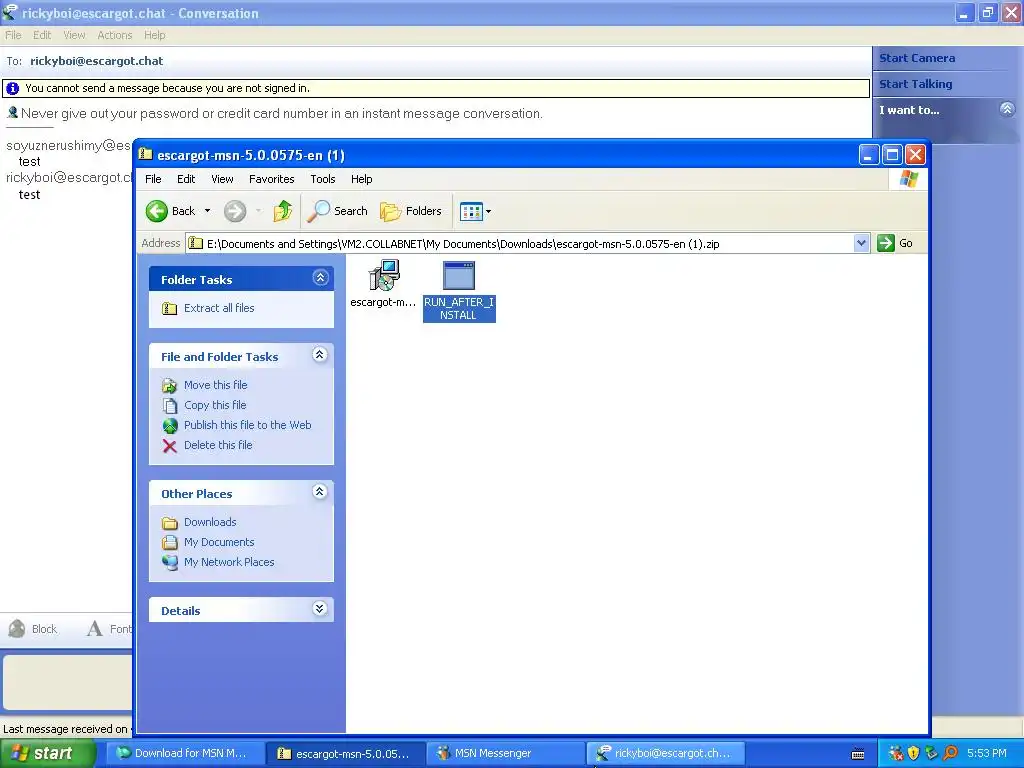Collapse File and Folder Tasks panel
The image size is (1024, 768).
tap(319, 355)
